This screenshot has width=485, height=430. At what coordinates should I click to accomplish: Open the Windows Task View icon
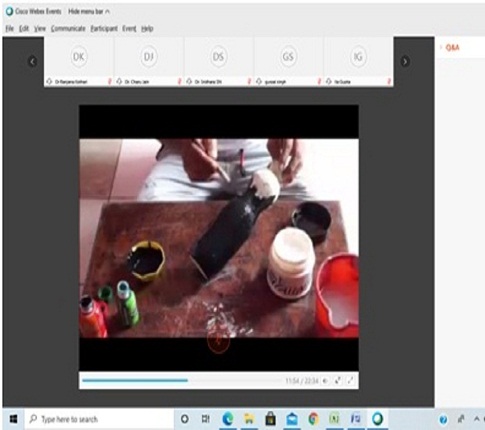pyautogui.click(x=206, y=419)
